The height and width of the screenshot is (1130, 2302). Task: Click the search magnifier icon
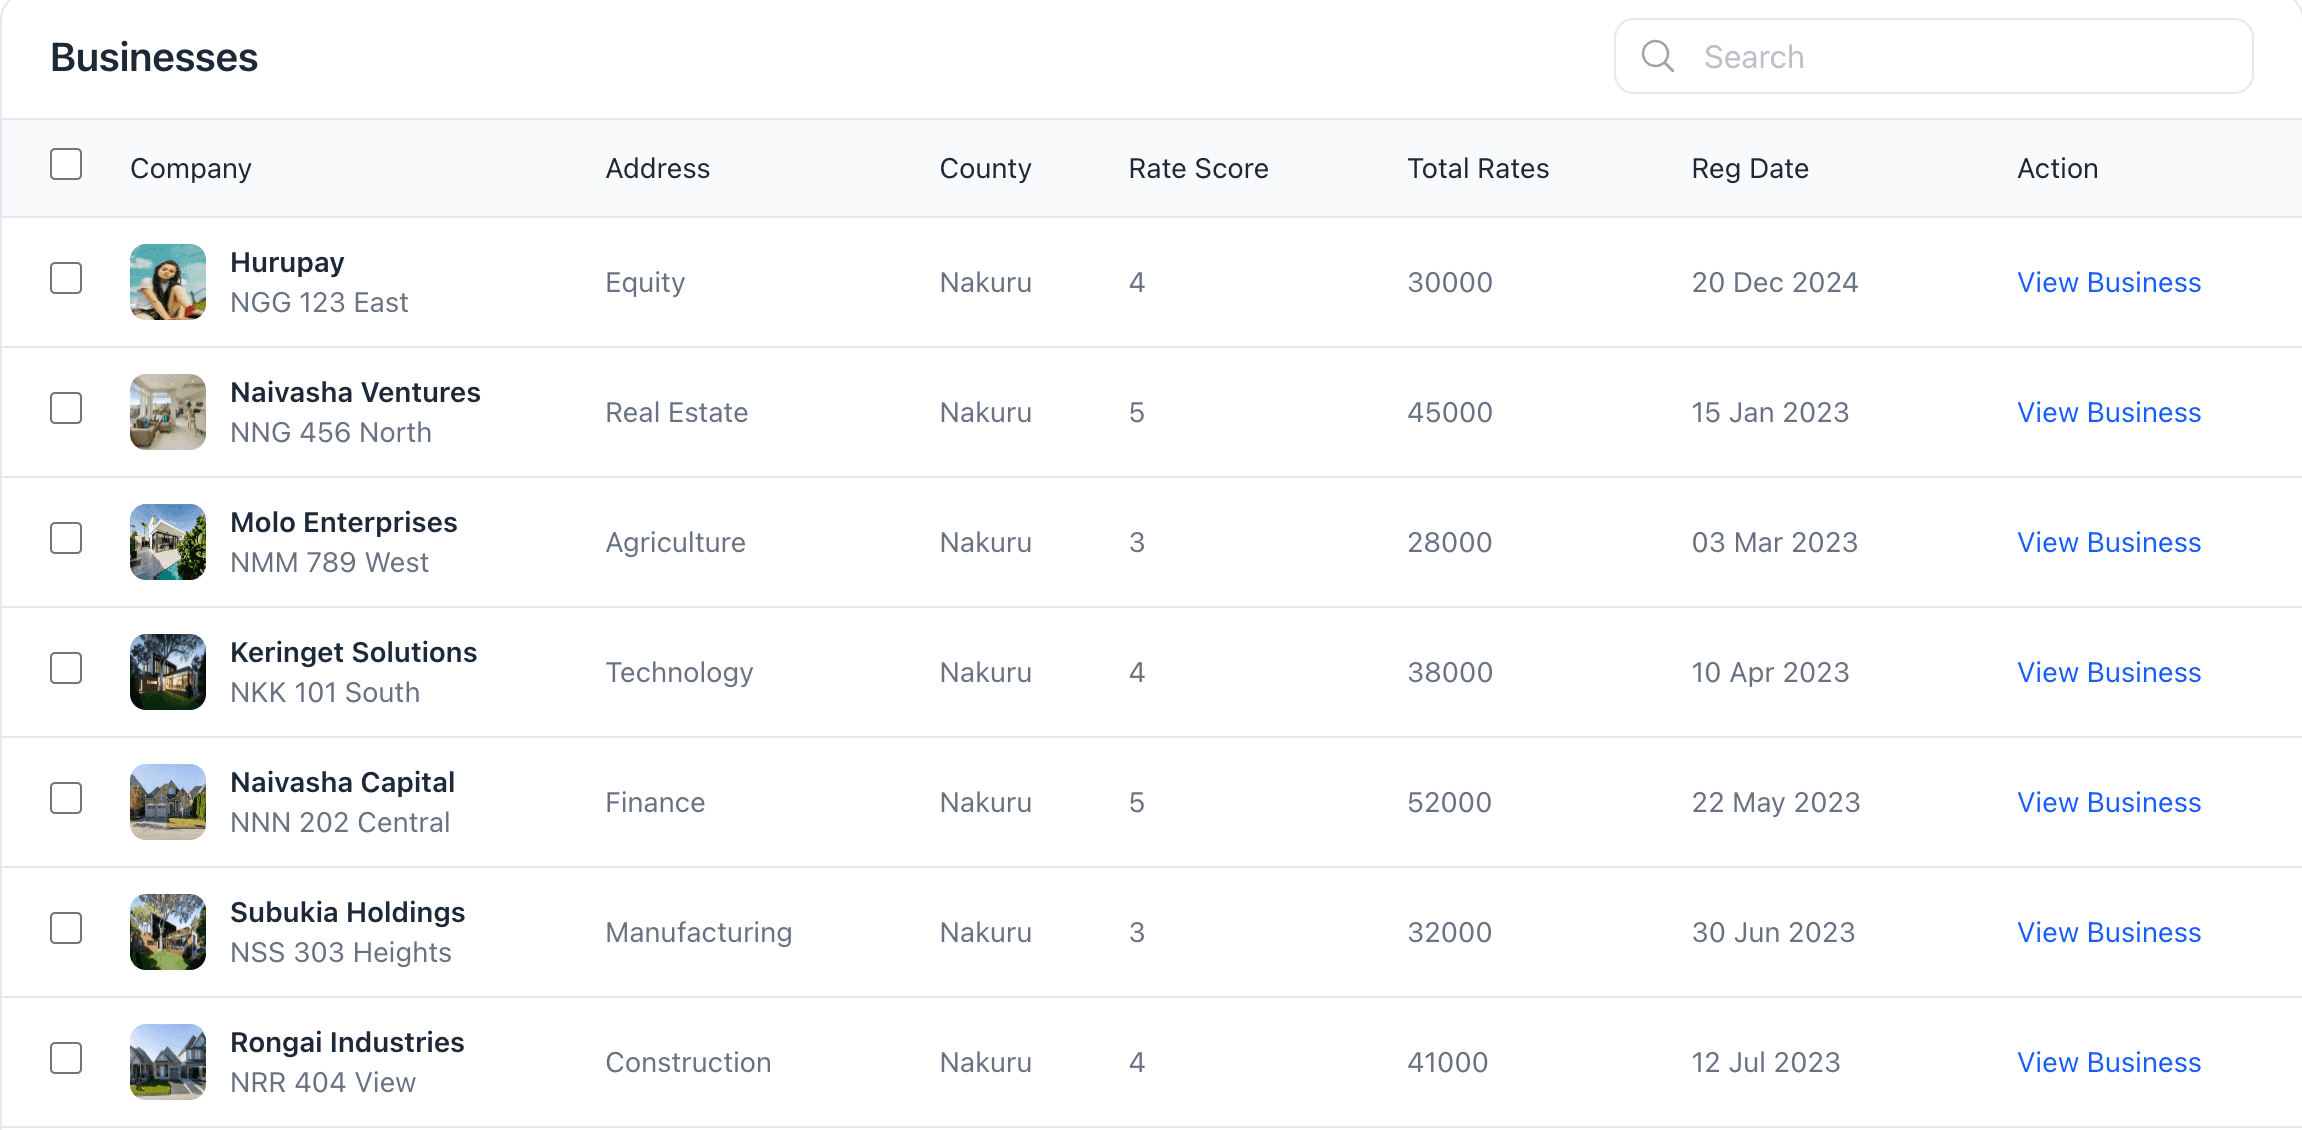[x=1657, y=56]
